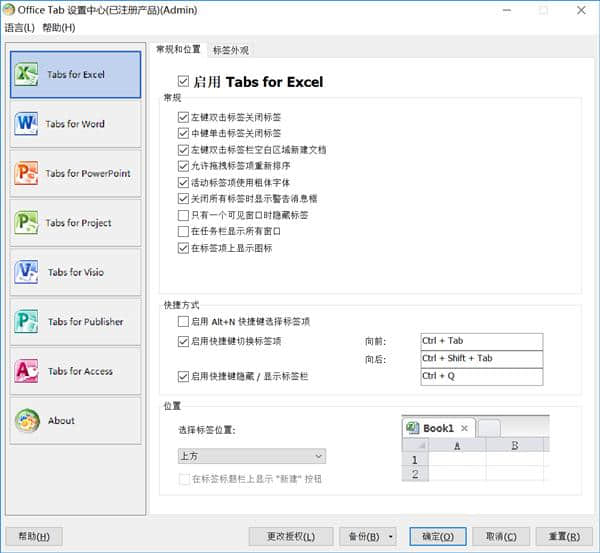This screenshot has width=600, height=553.
Task: Click the 选择标签位置: label
Action: point(207,430)
